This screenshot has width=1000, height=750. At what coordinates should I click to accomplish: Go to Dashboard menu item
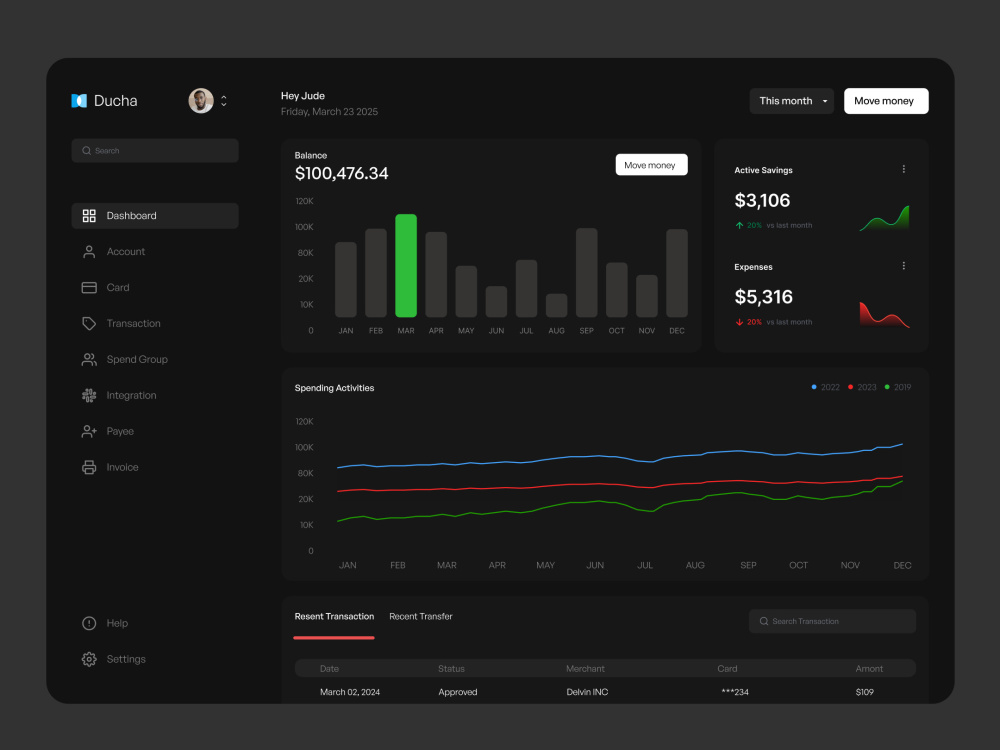(x=155, y=216)
